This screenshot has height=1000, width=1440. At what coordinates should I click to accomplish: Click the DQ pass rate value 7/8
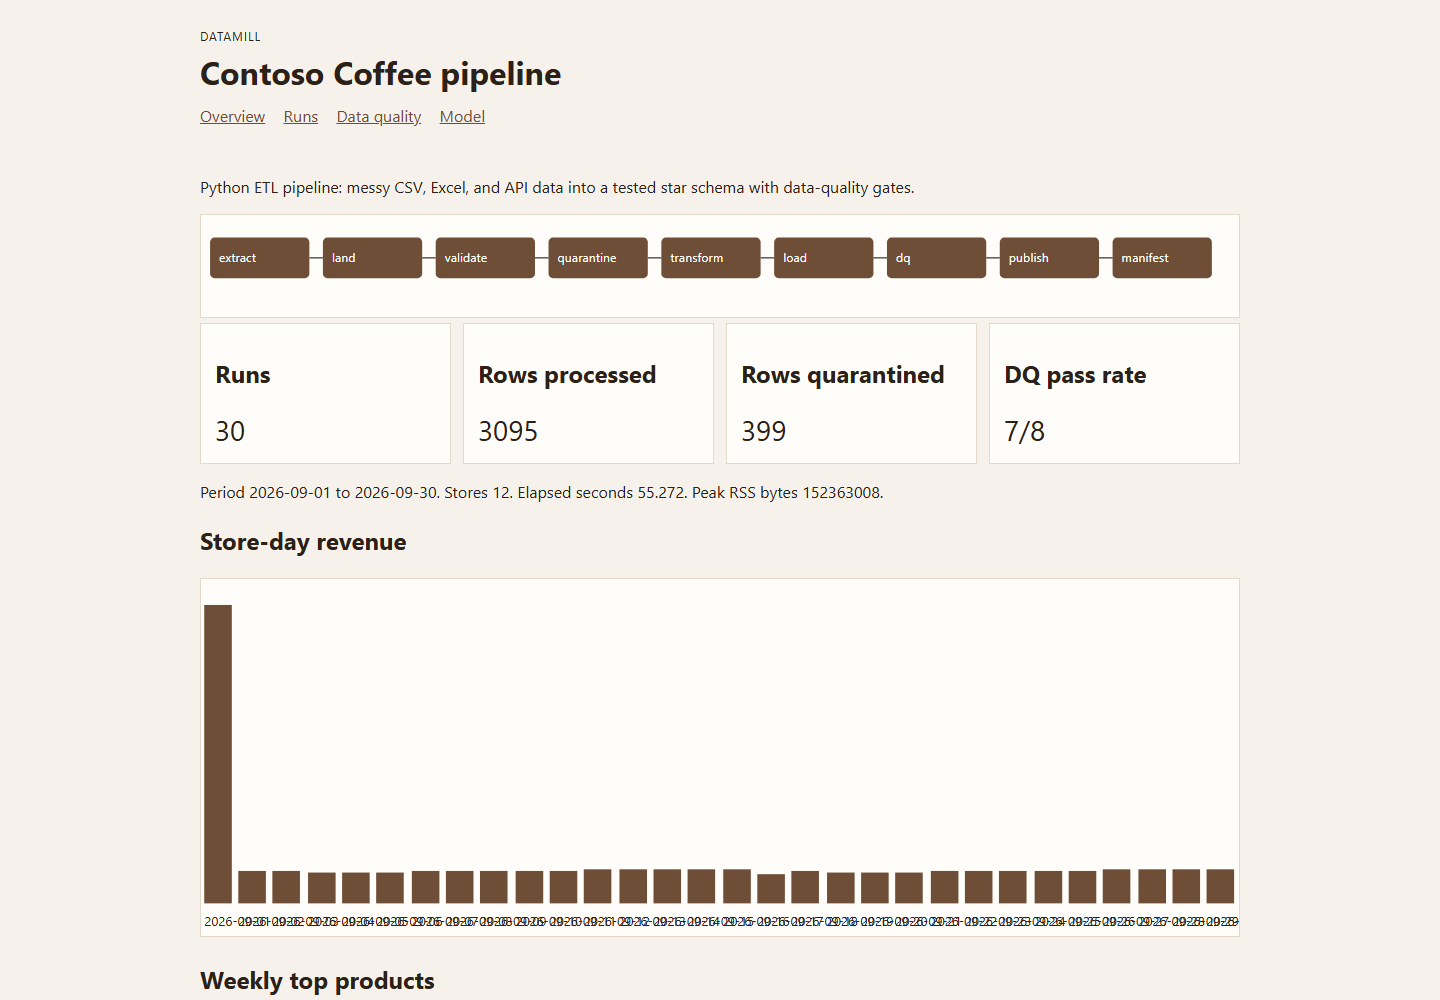pos(1025,431)
